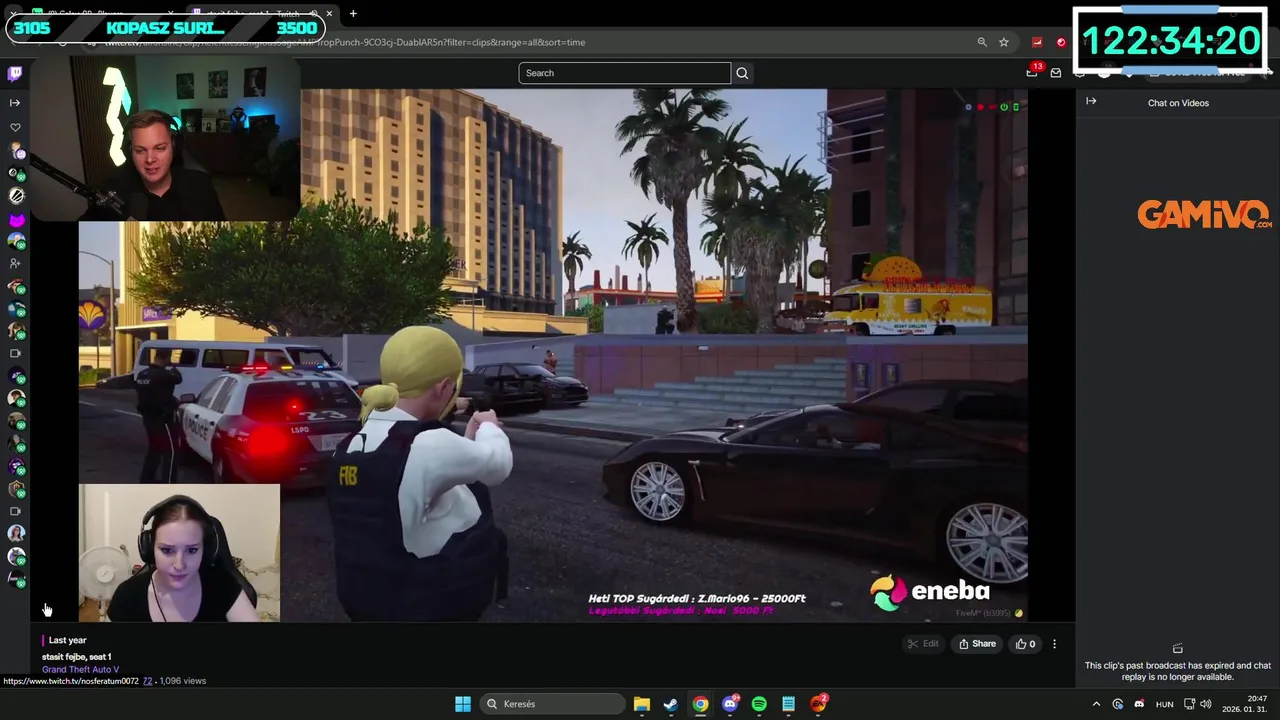This screenshot has height=720, width=1280.
Task: Click the add-friends person icon in sidebar
Action: tap(15, 264)
